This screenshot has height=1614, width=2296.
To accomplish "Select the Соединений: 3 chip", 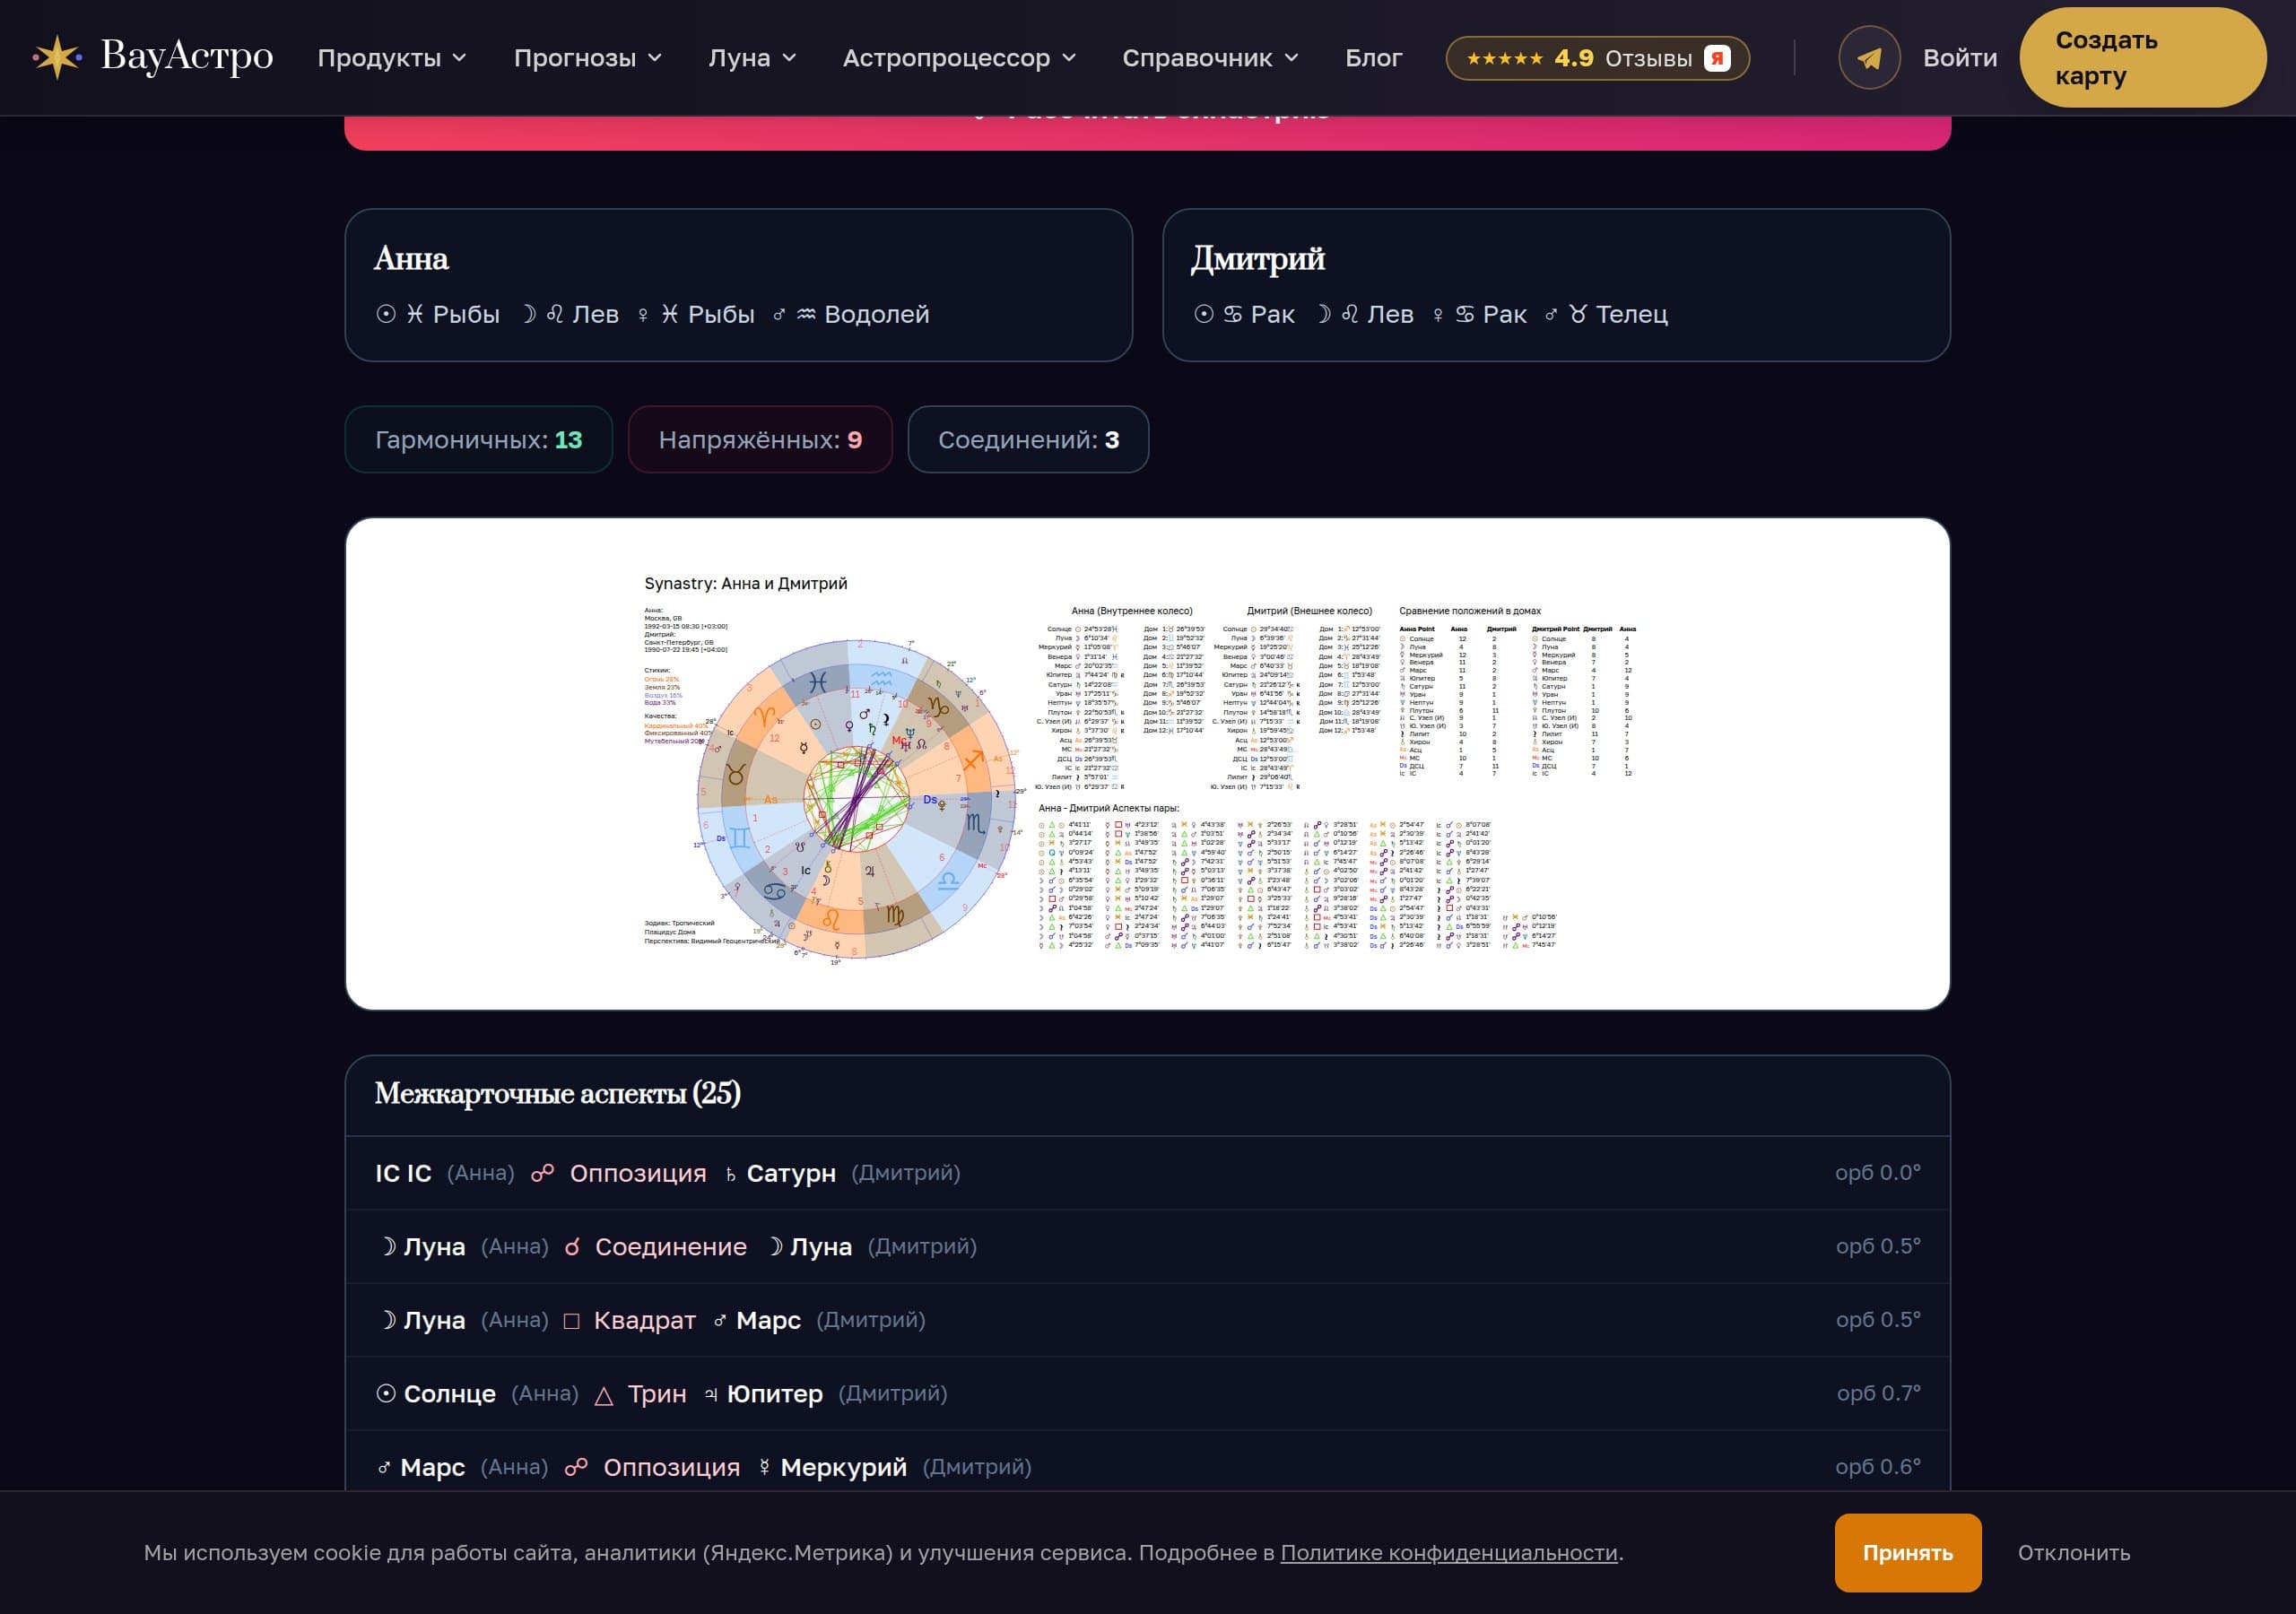I will (x=1028, y=439).
